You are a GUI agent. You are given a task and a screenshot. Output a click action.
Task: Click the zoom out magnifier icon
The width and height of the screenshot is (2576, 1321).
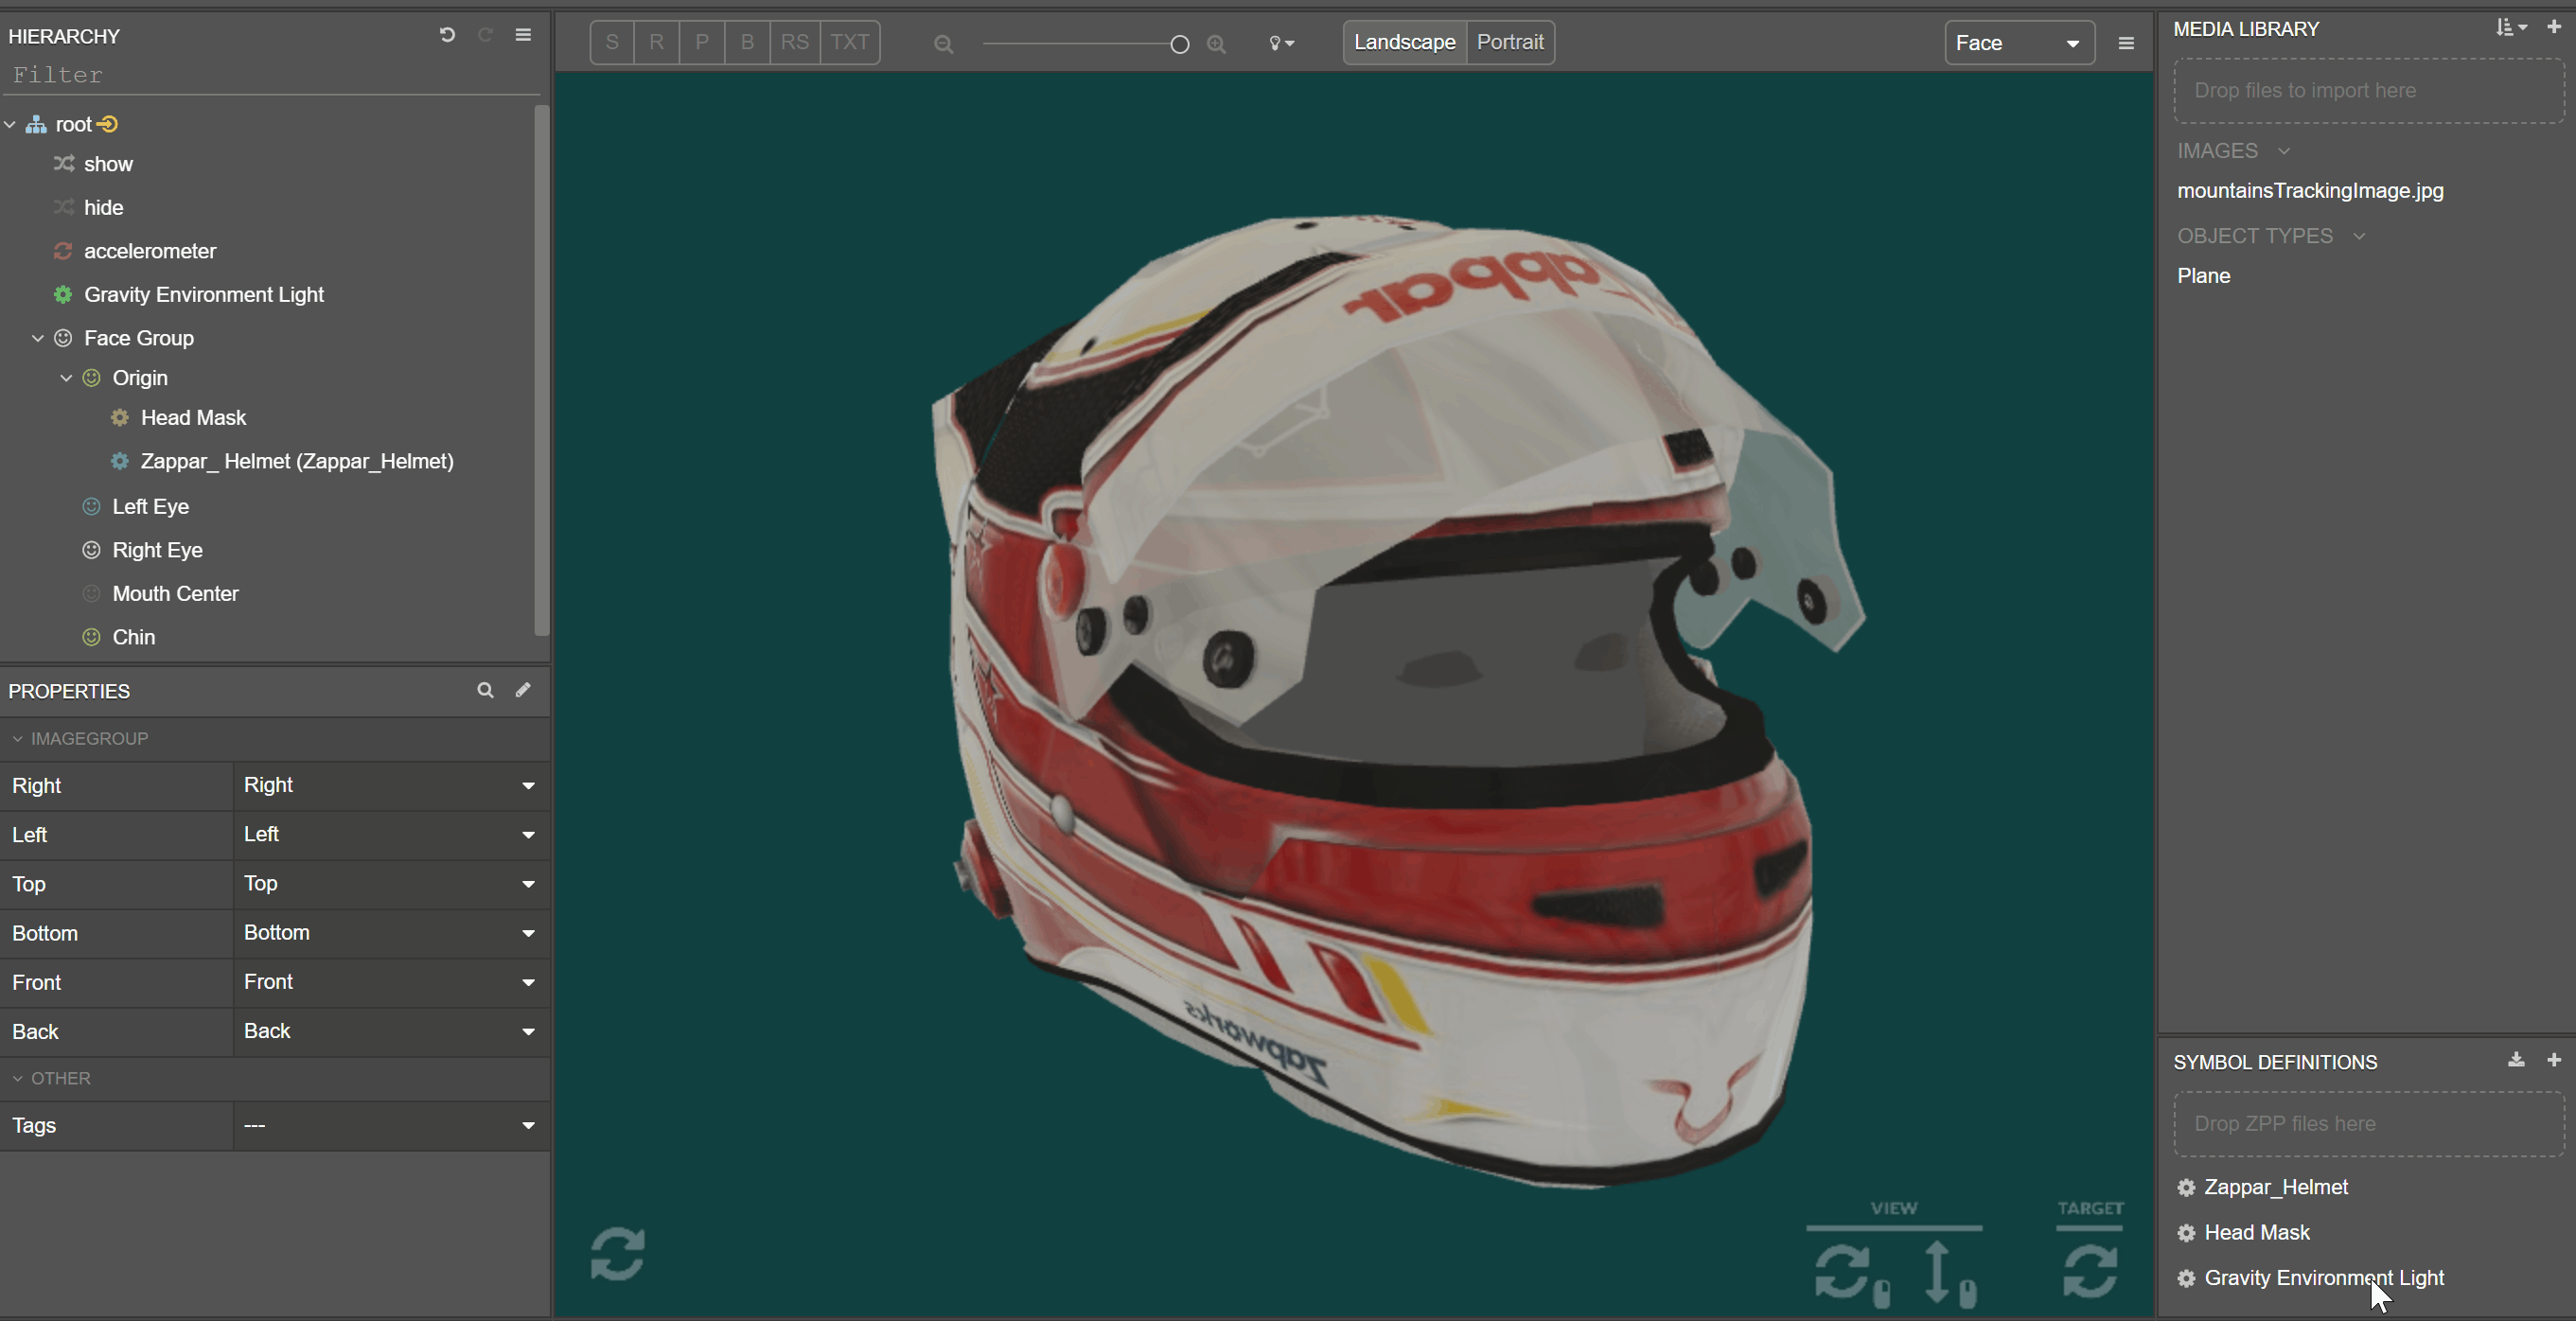click(x=943, y=44)
